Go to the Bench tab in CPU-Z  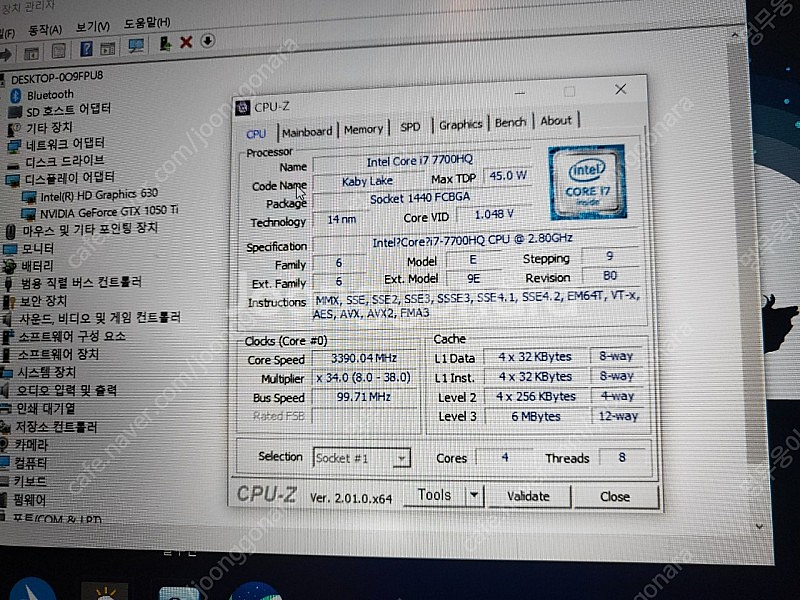click(510, 122)
